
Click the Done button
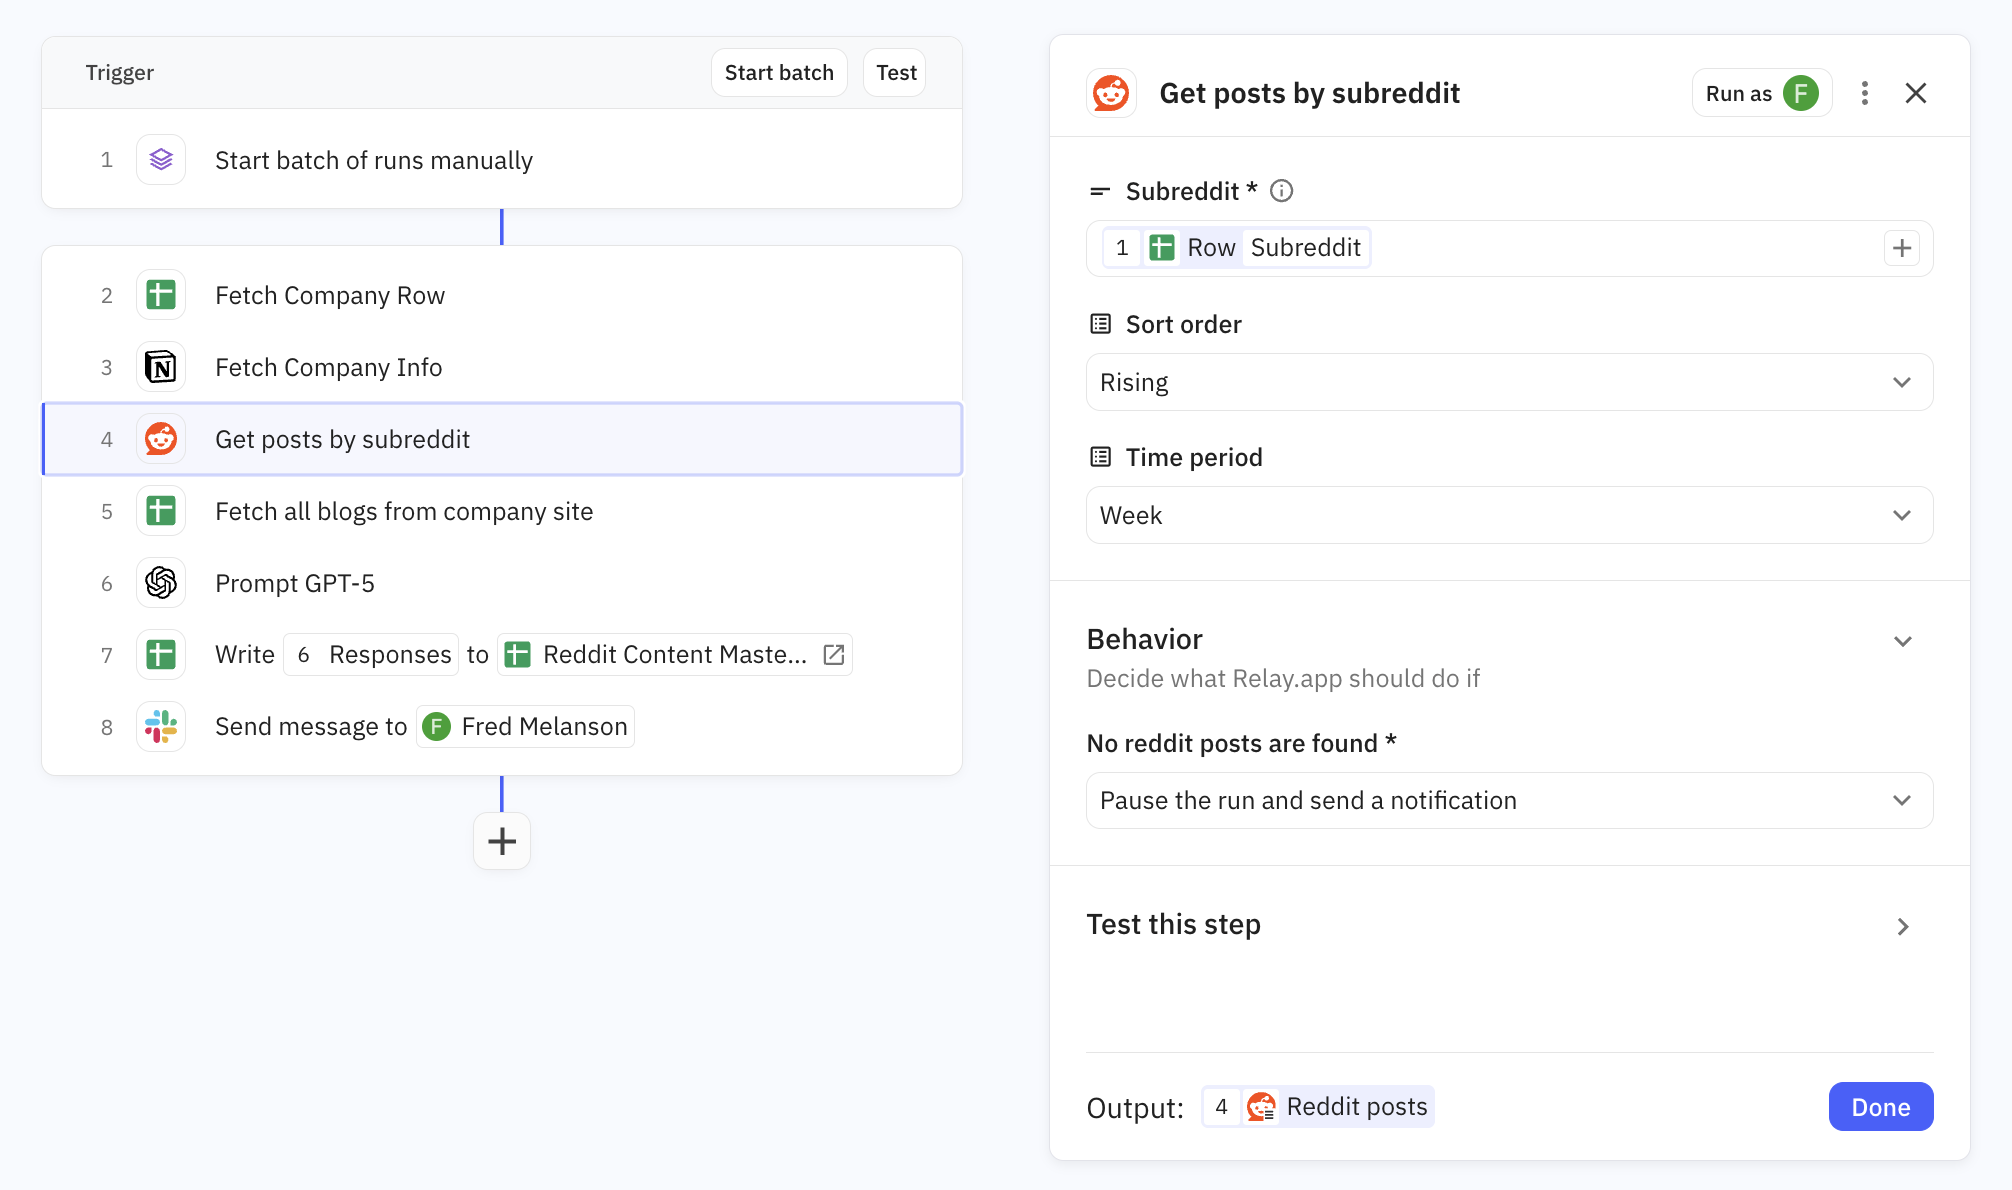(x=1880, y=1107)
